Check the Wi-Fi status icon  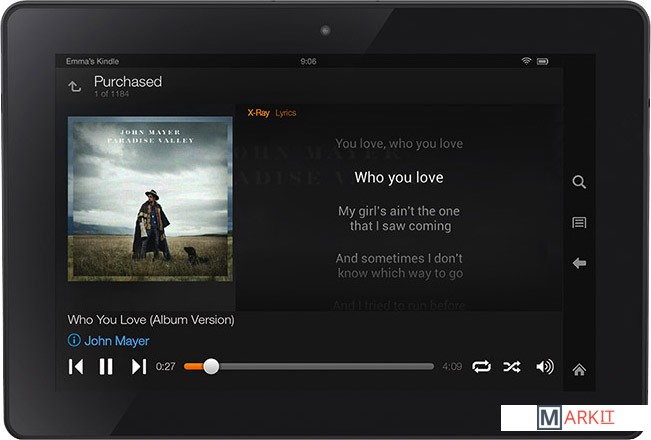tap(526, 61)
